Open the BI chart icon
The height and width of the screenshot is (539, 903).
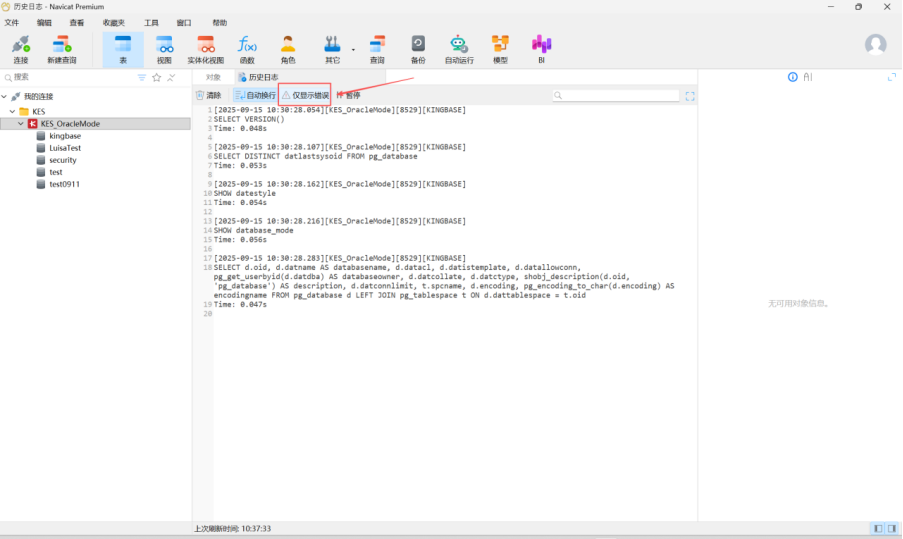541,48
